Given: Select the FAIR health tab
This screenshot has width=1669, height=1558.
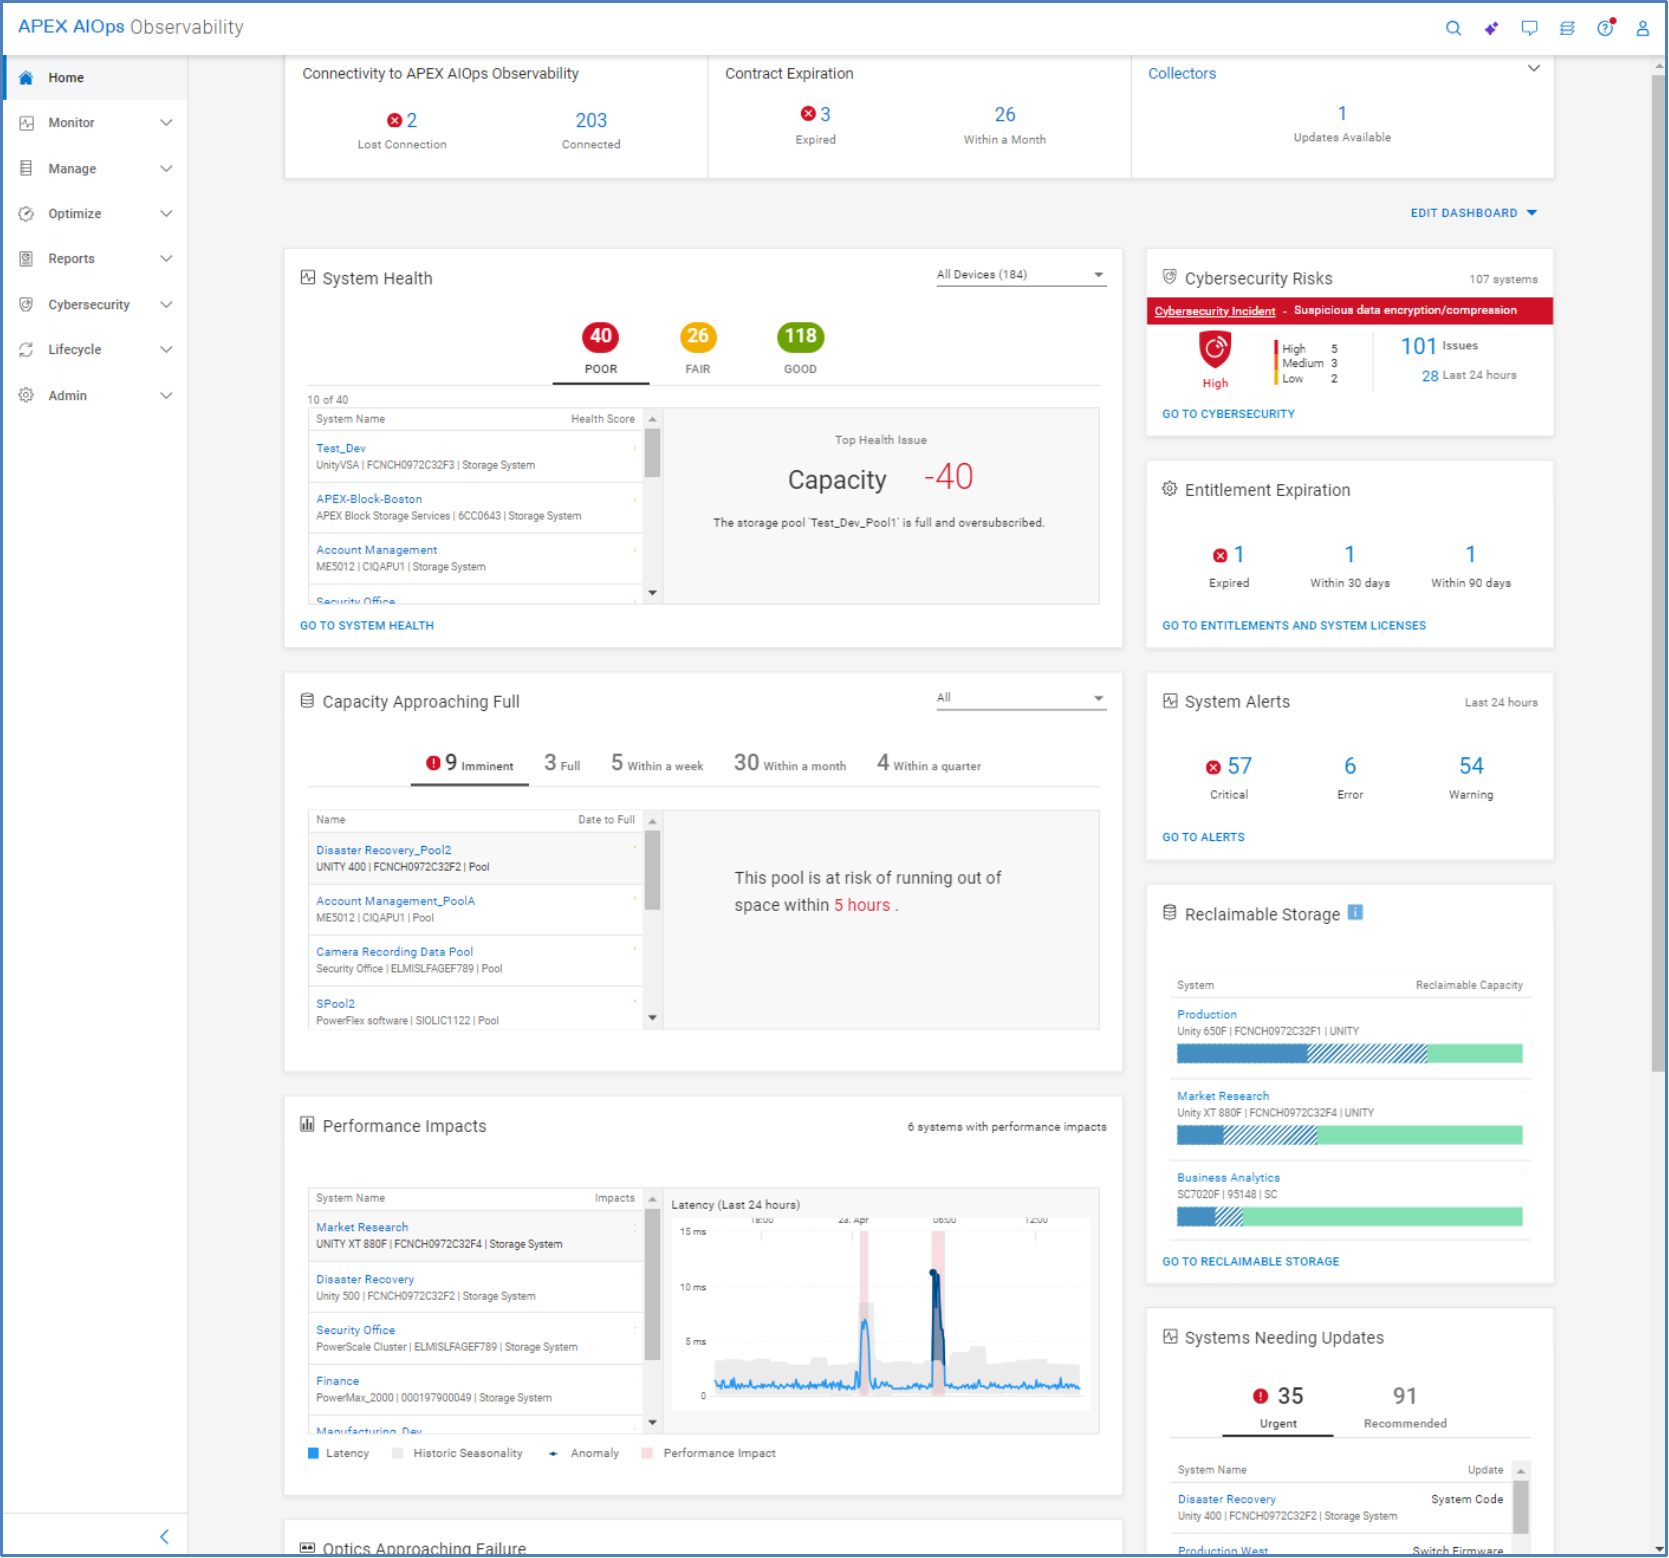Looking at the screenshot, I should click(x=698, y=351).
